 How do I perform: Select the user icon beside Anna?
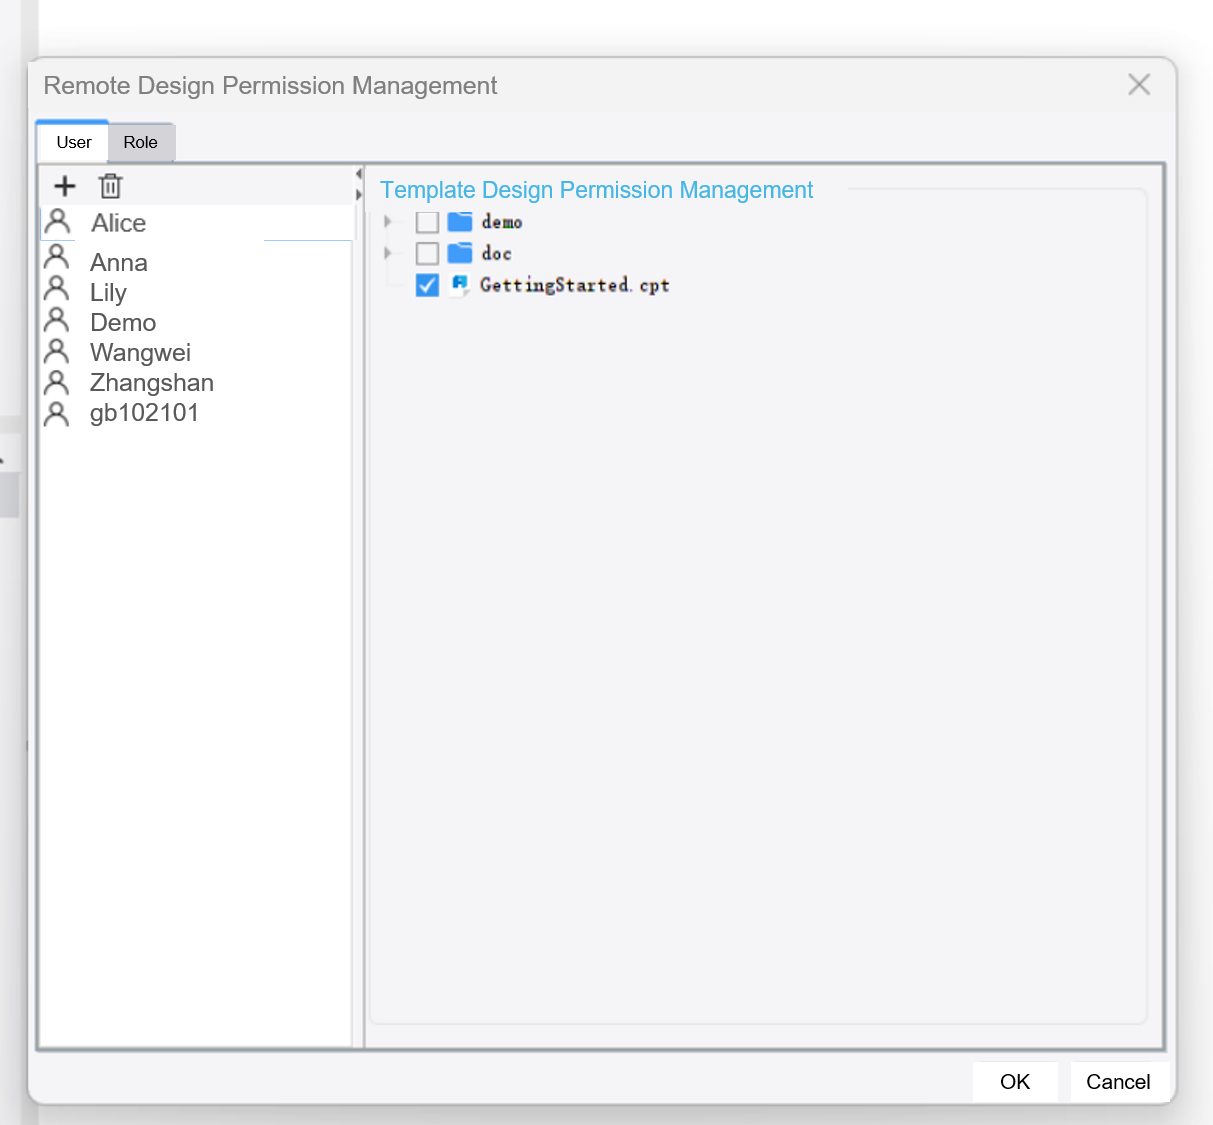coord(57,258)
